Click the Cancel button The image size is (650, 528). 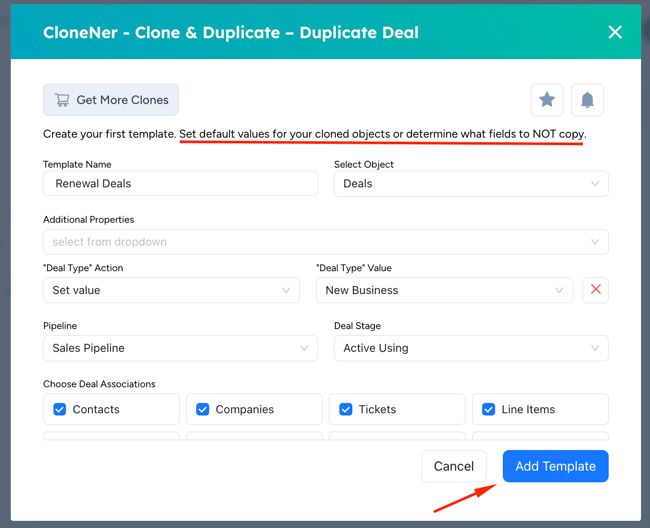point(454,466)
